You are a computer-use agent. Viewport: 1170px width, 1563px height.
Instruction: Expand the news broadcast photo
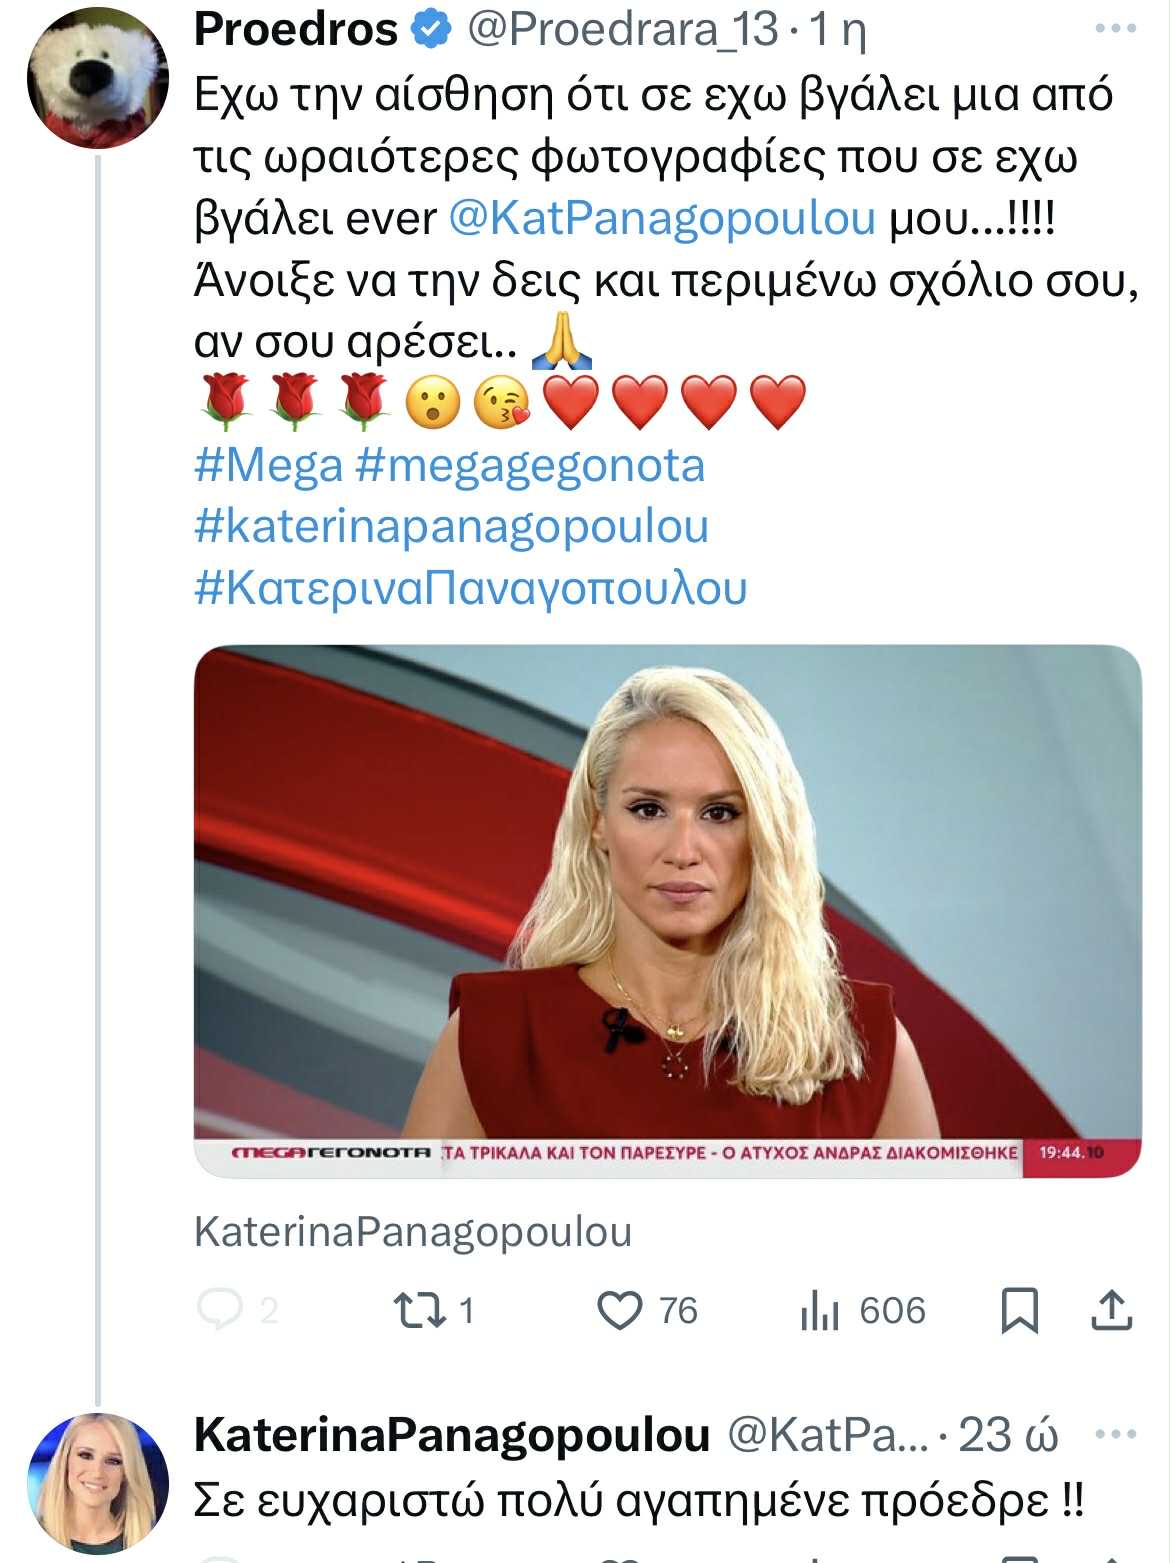[x=667, y=910]
